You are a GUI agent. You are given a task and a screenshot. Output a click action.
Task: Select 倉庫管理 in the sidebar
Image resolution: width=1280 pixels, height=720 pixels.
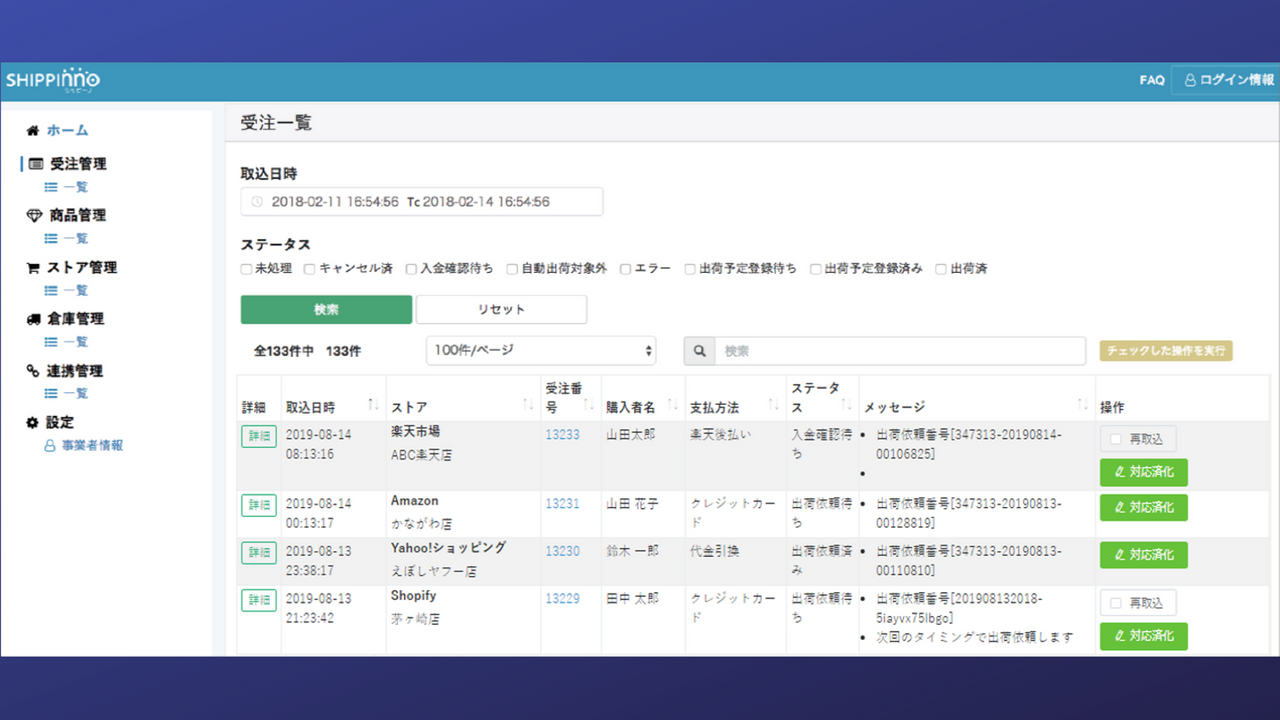[78, 319]
